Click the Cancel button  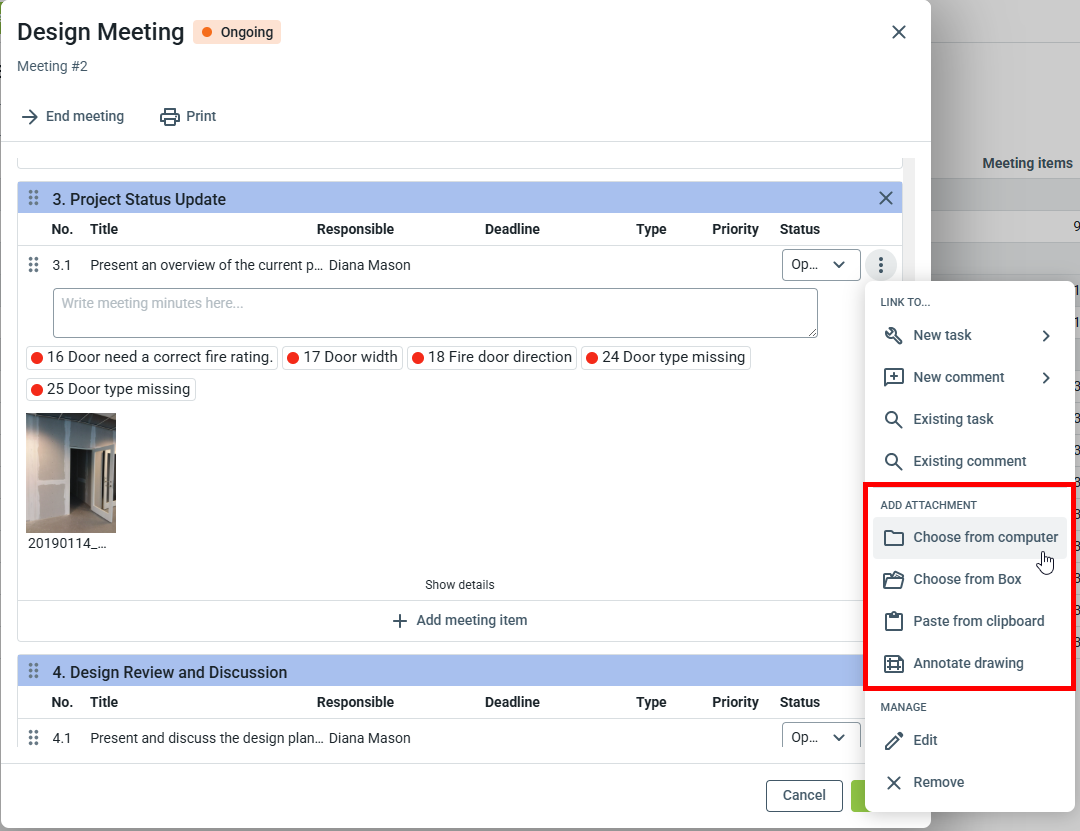(804, 796)
